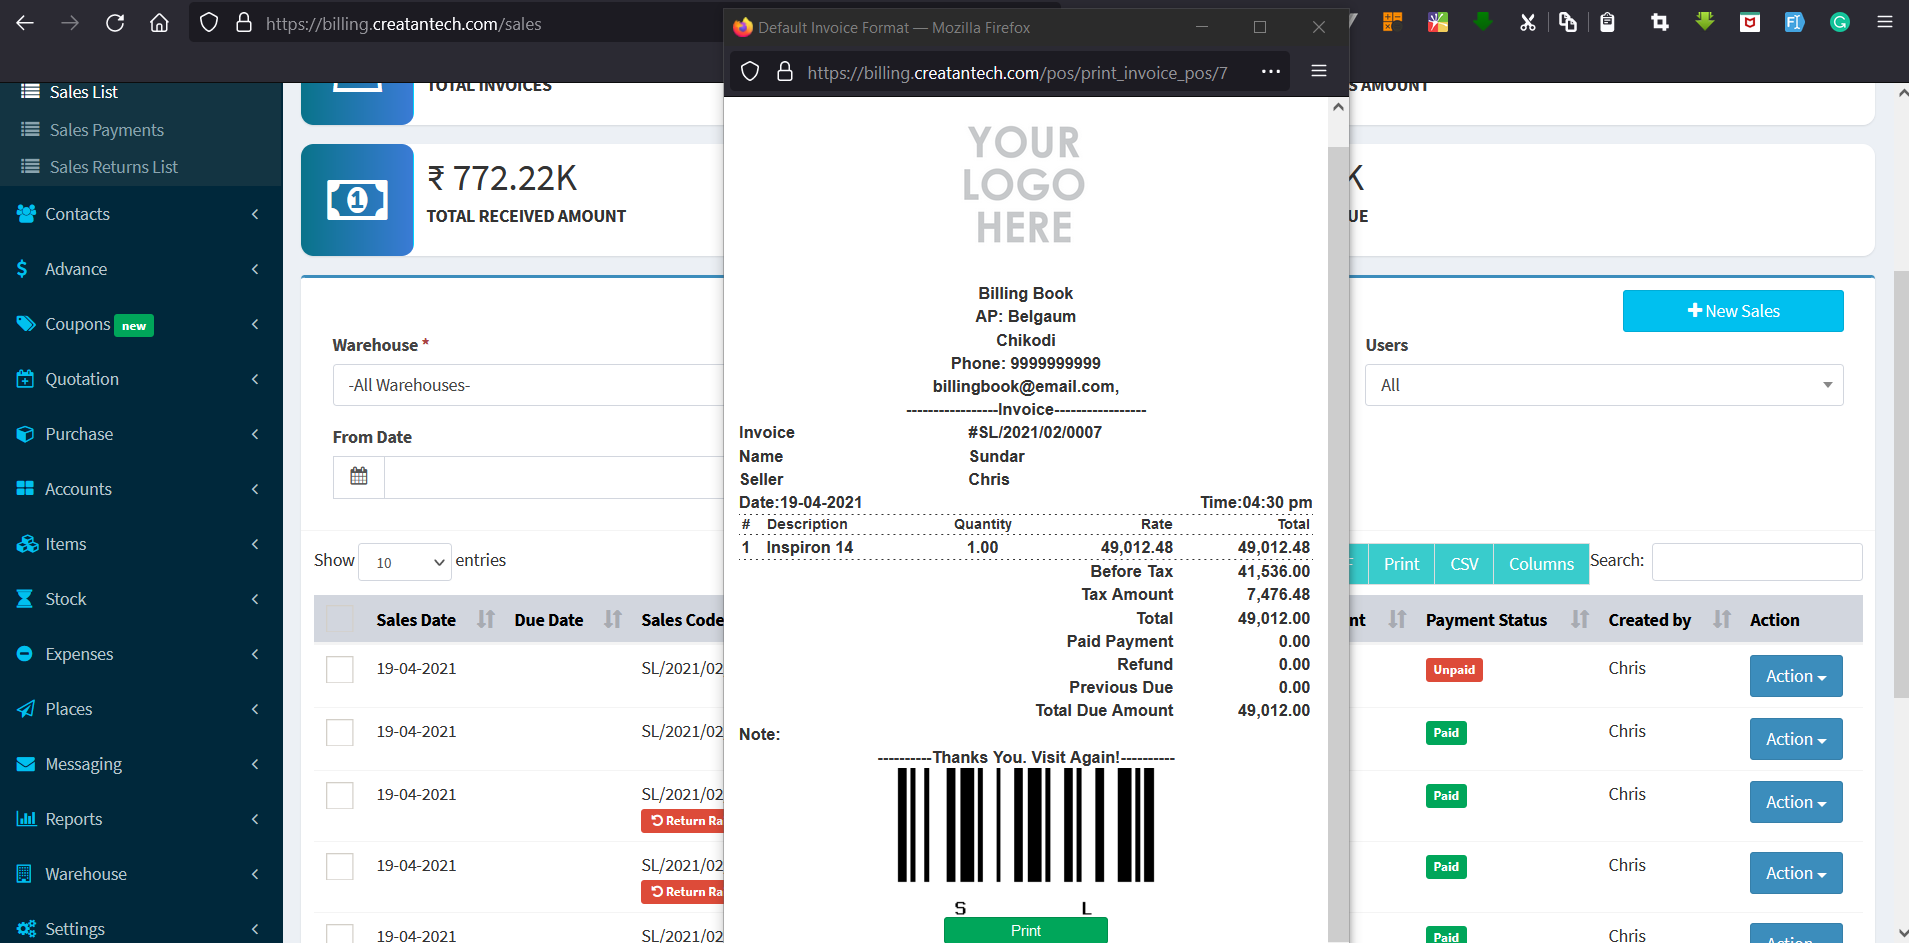The width and height of the screenshot is (1909, 943).
Task: Click the main page vertical scrollbar
Action: [x=1901, y=483]
